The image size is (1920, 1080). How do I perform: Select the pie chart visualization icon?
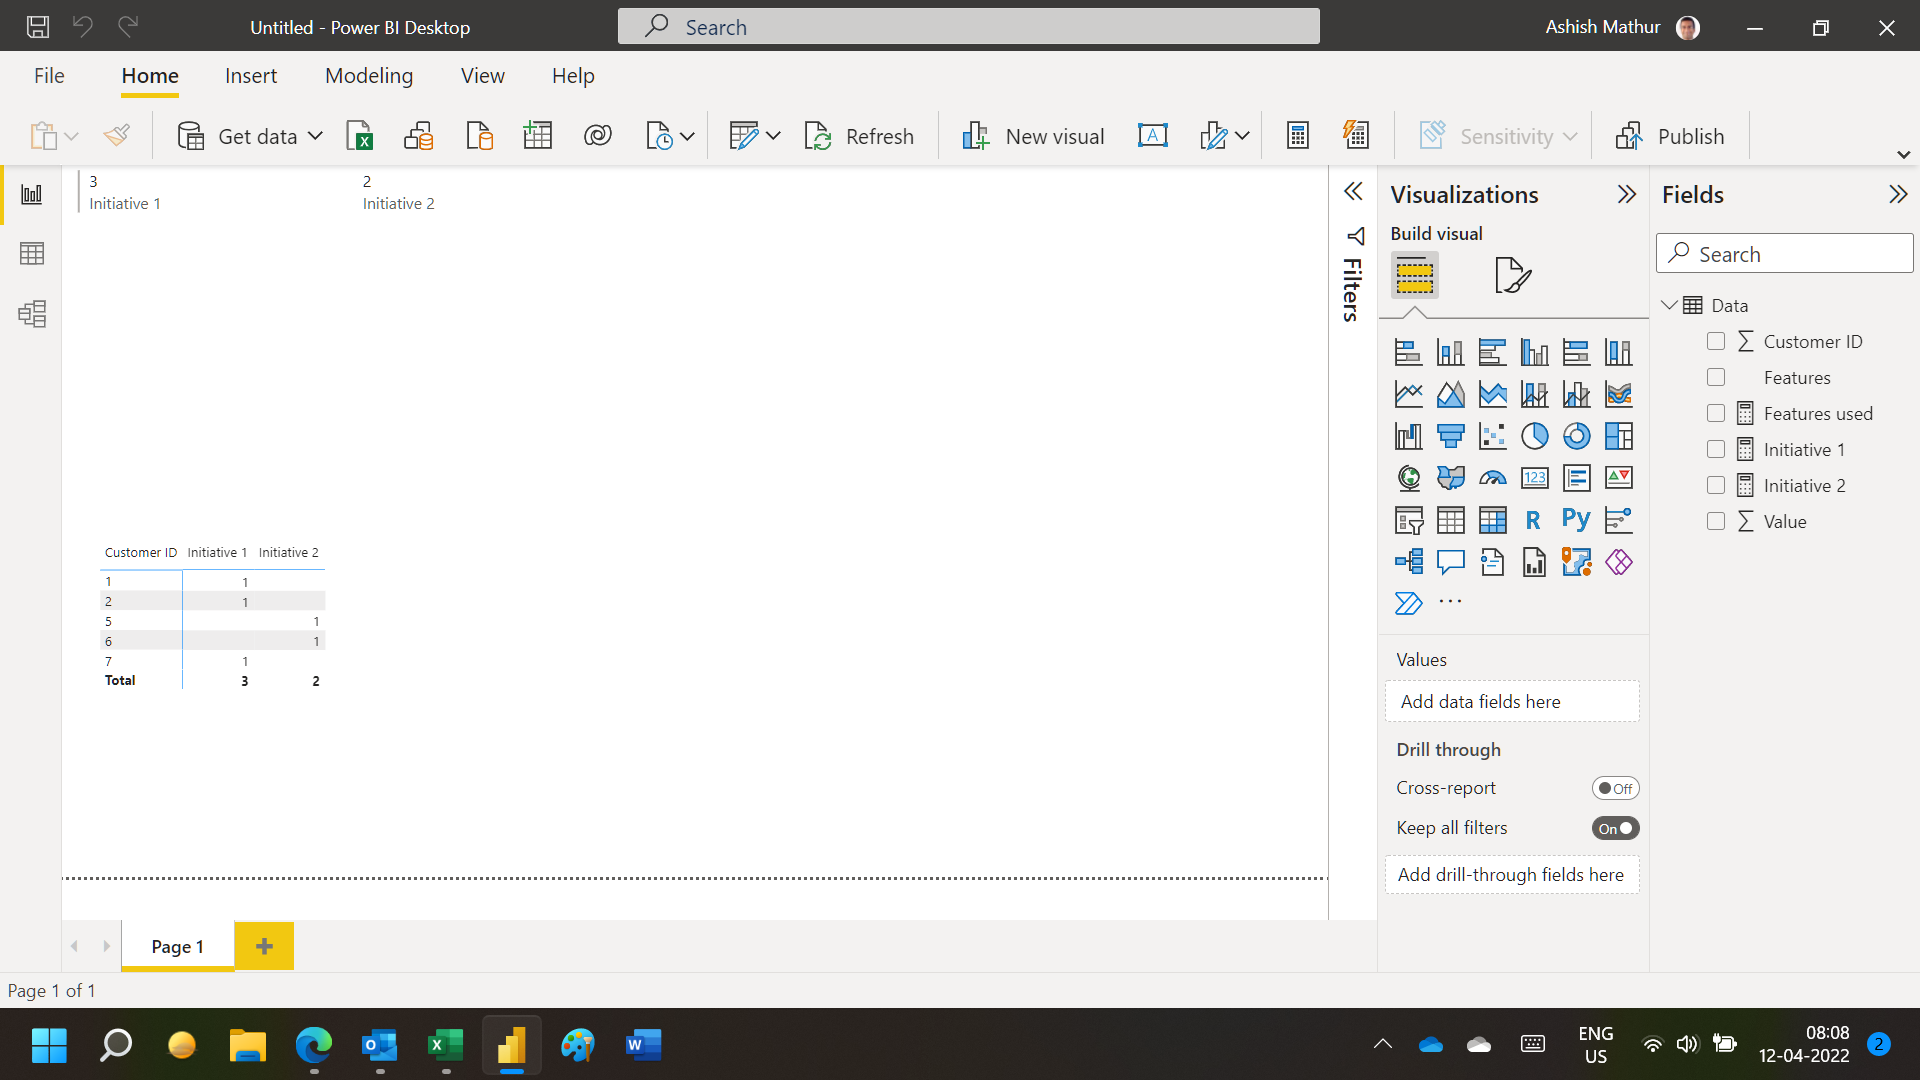click(x=1534, y=436)
